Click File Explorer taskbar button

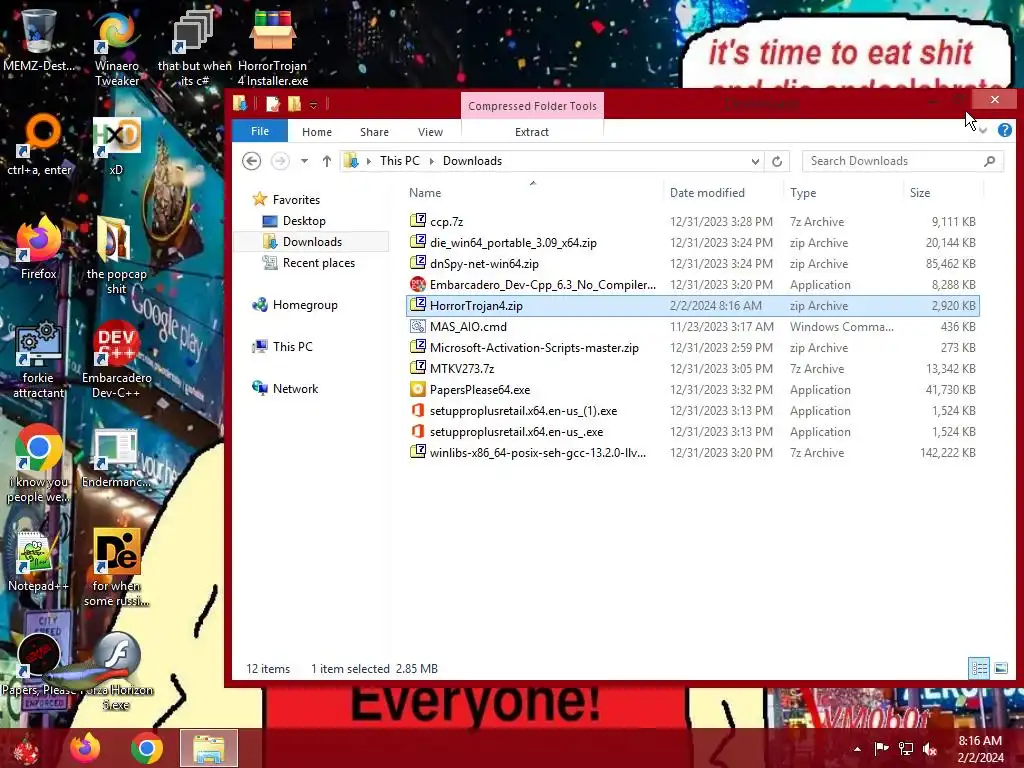point(209,748)
